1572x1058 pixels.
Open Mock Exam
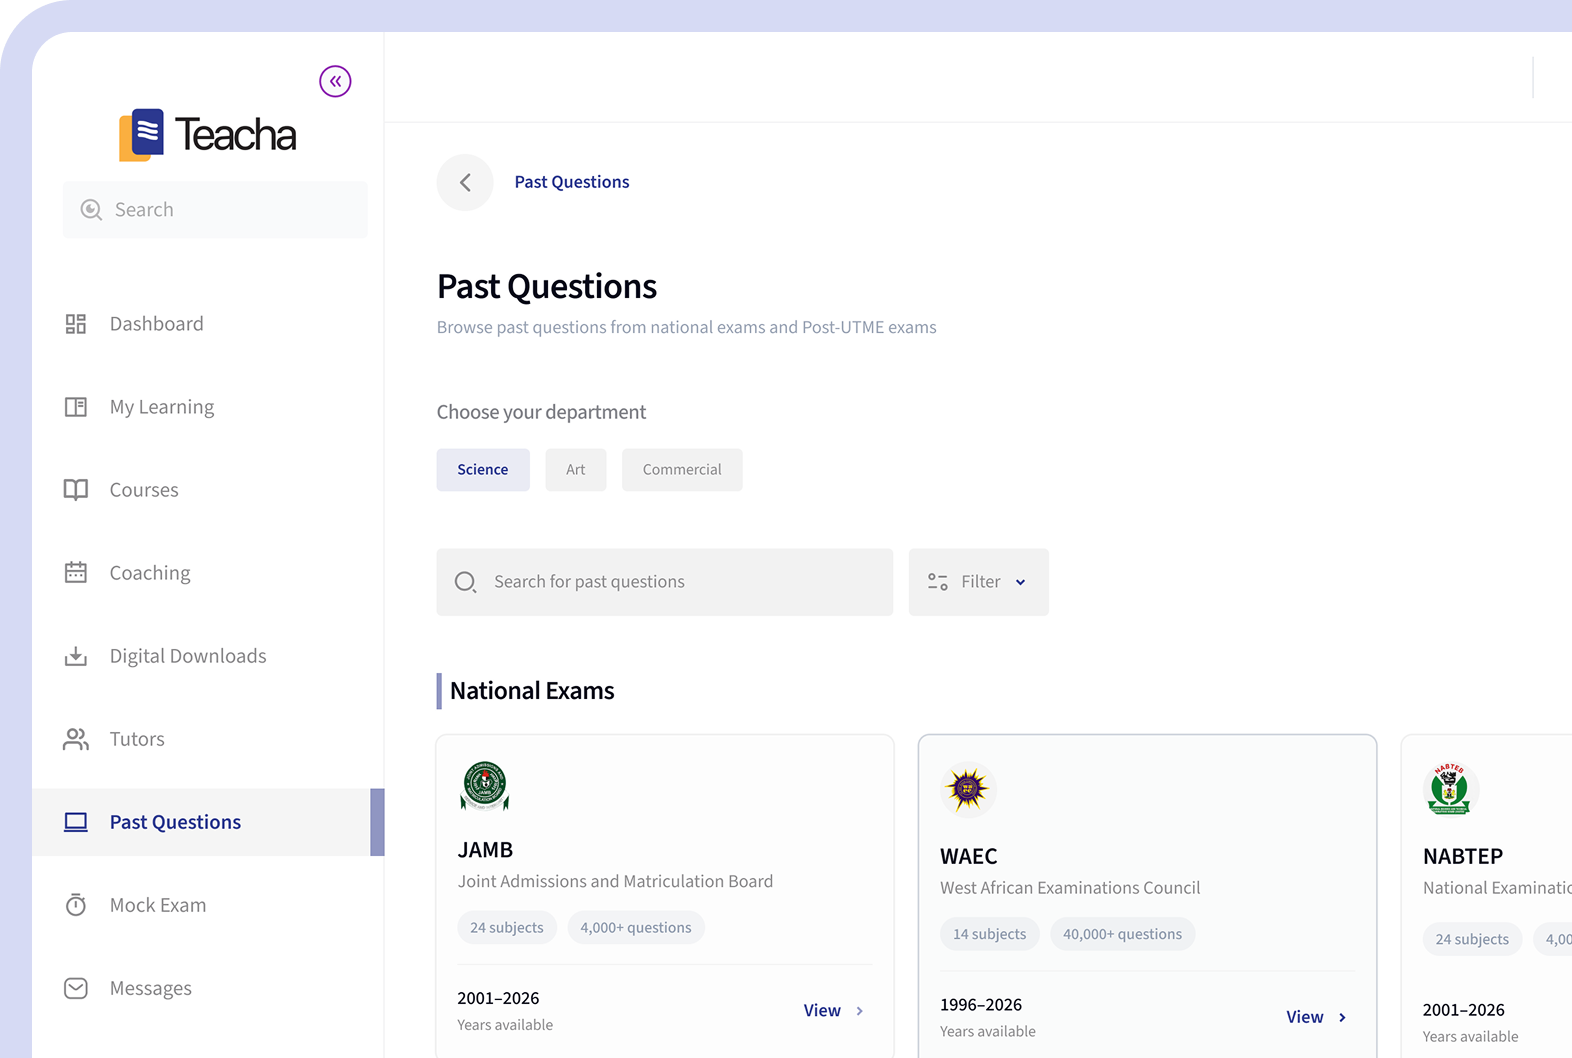[x=208, y=905]
